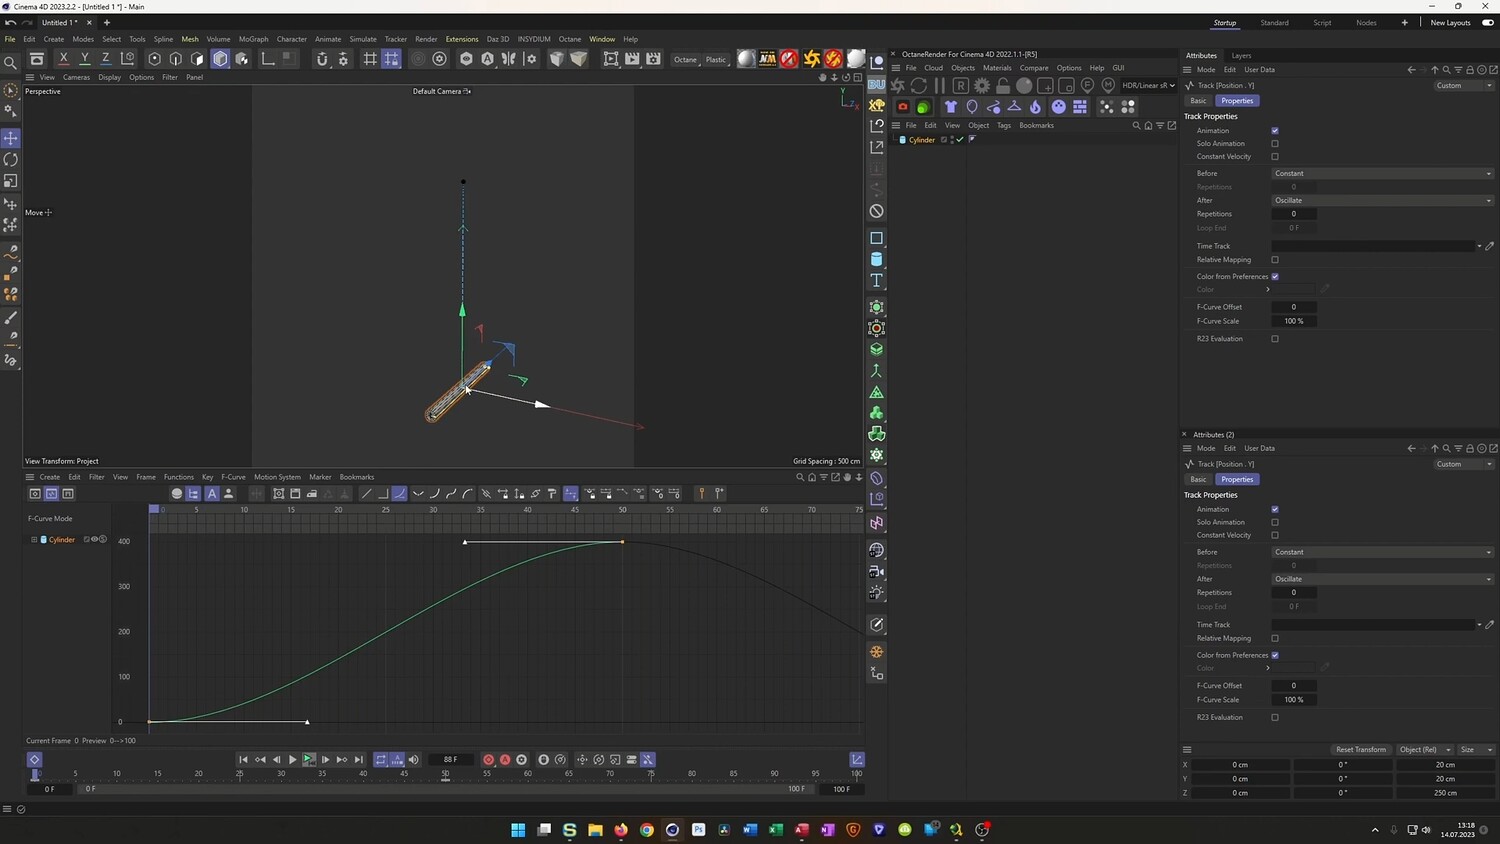Image resolution: width=1500 pixels, height=844 pixels.
Task: Click the Reset Transform button
Action: point(1361,750)
